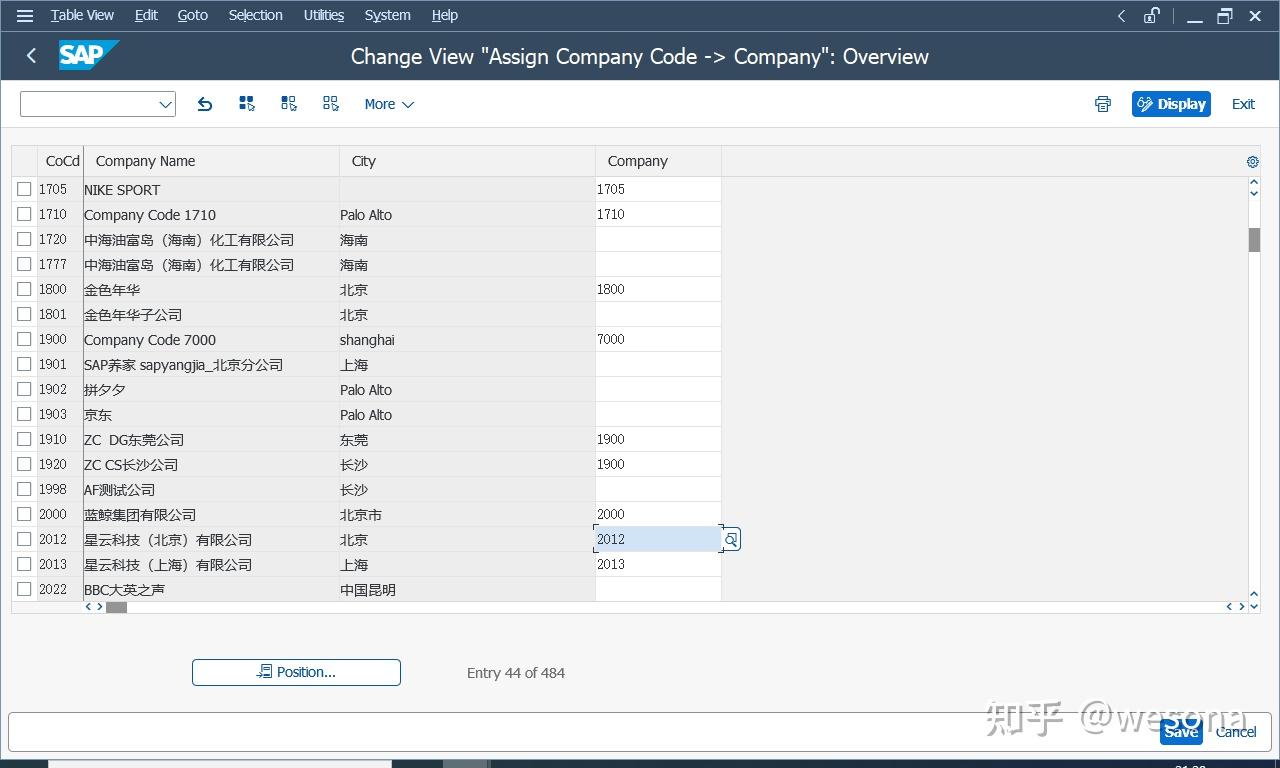Tick the checkbox for company code 1705
Viewport: 1280px width, 768px height.
pyautogui.click(x=24, y=189)
